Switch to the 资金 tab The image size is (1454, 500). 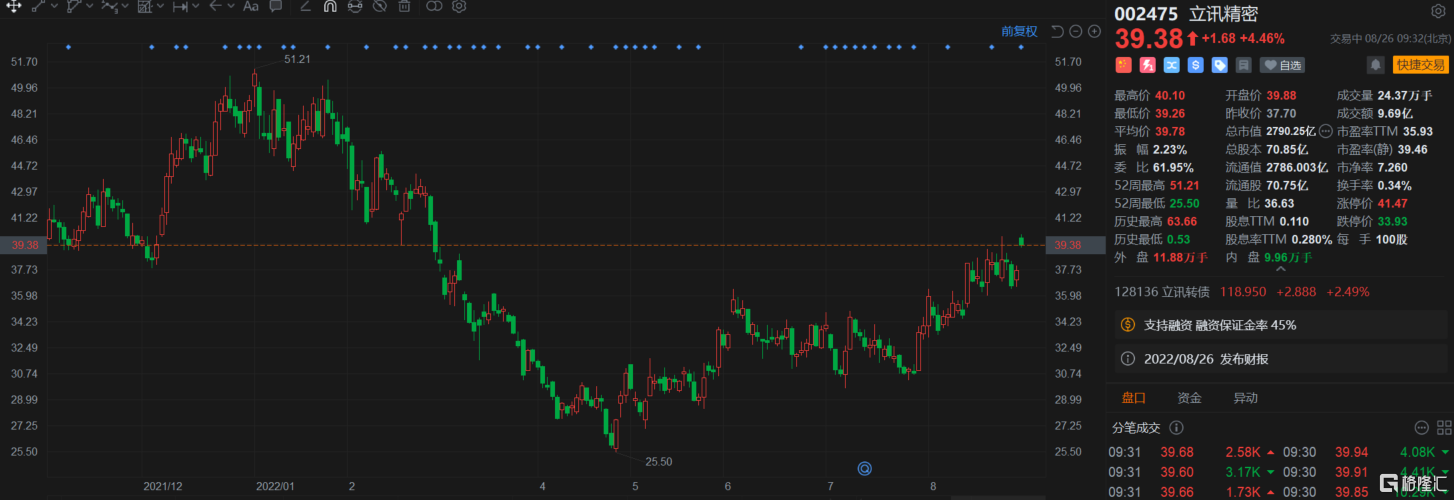1189,398
